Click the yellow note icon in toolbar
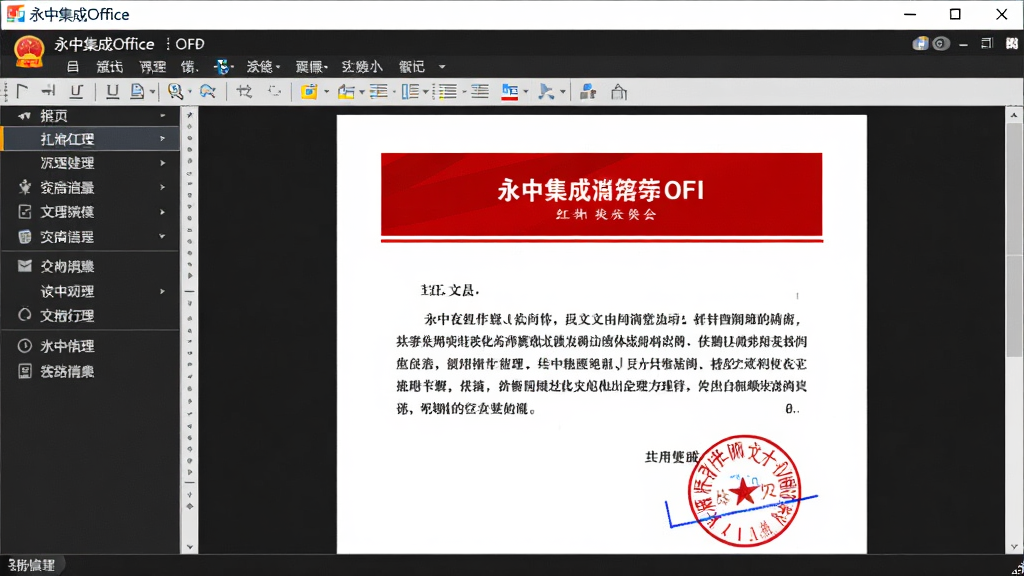The height and width of the screenshot is (576, 1024). point(309,91)
